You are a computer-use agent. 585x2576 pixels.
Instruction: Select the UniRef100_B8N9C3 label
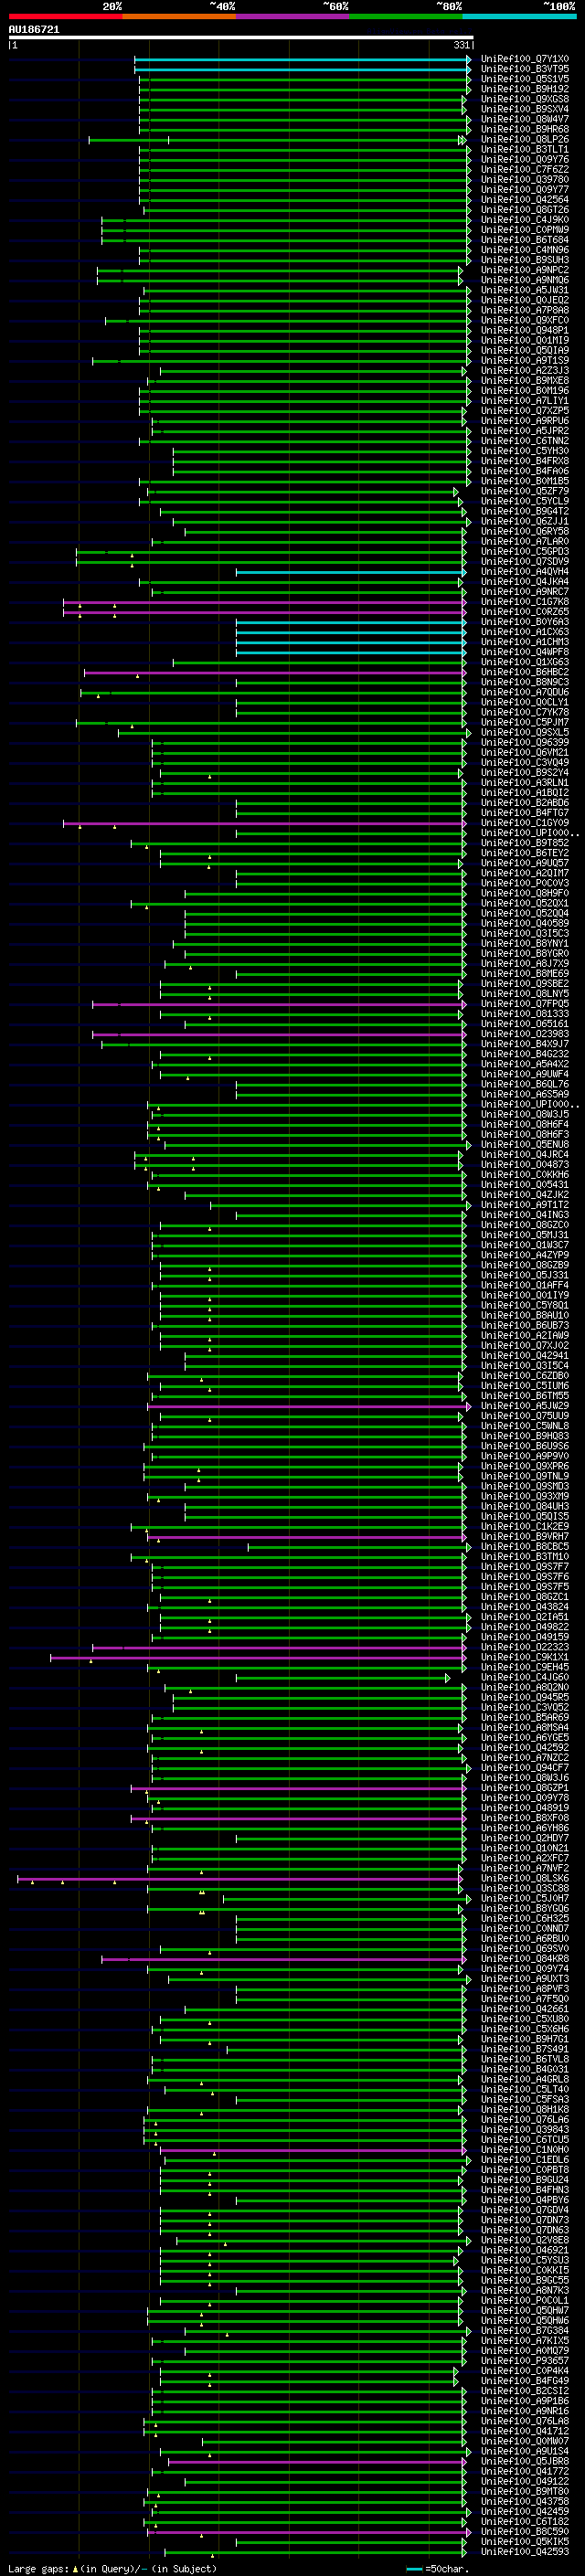pos(524,682)
